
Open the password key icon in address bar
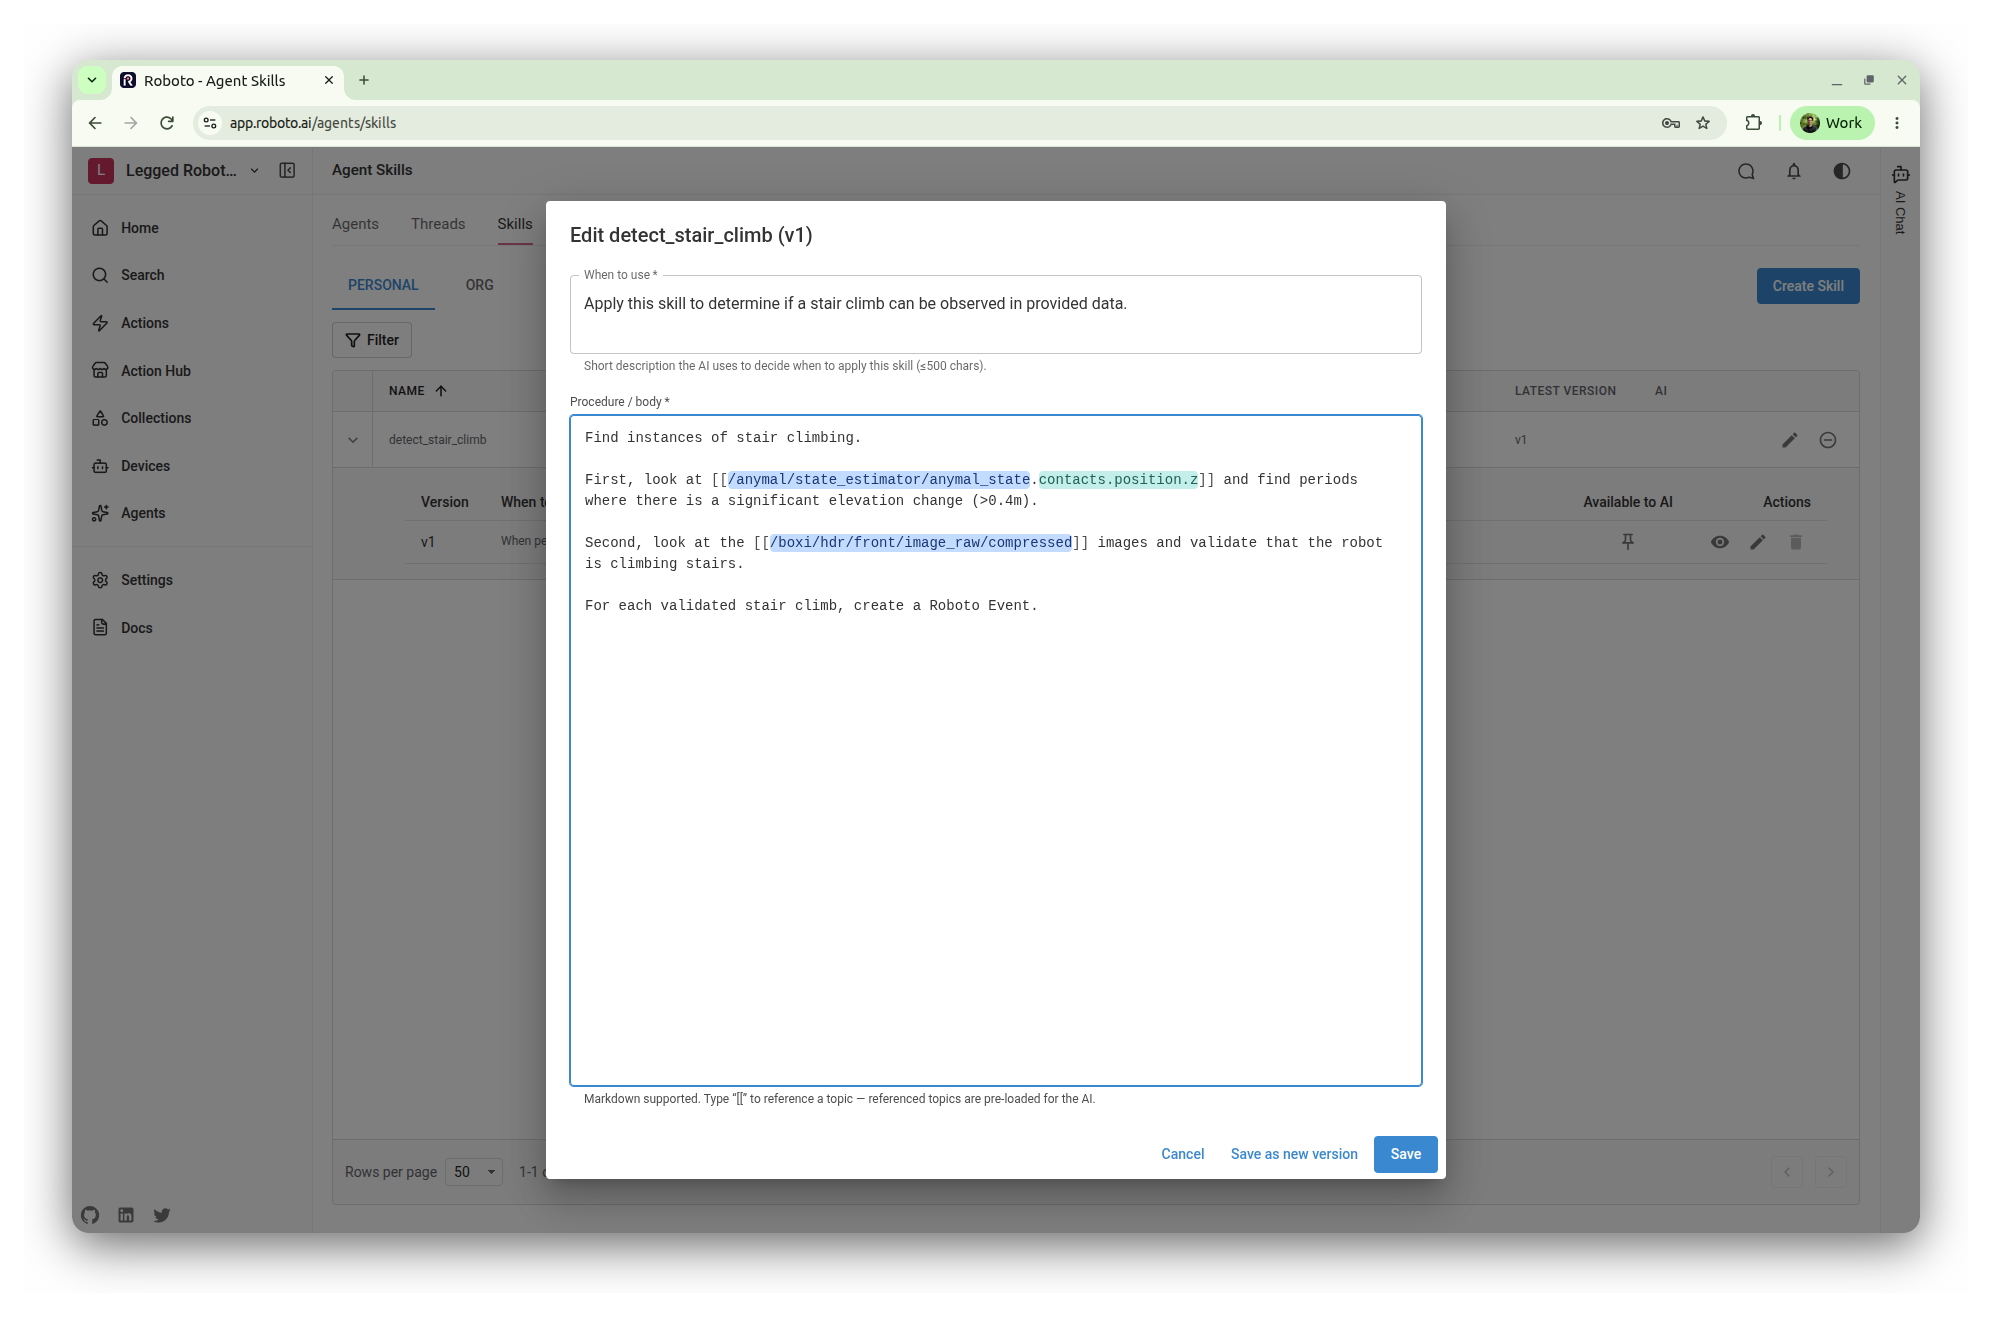[x=1671, y=123]
